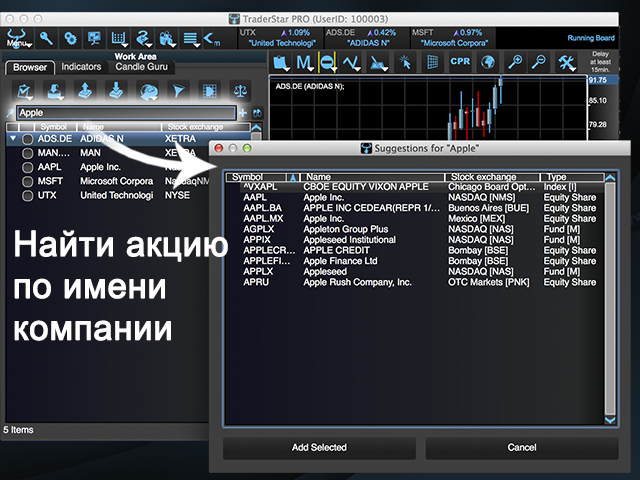This screenshot has width=640, height=480.
Task: Select the pointer cursor tool
Action: click(x=405, y=62)
